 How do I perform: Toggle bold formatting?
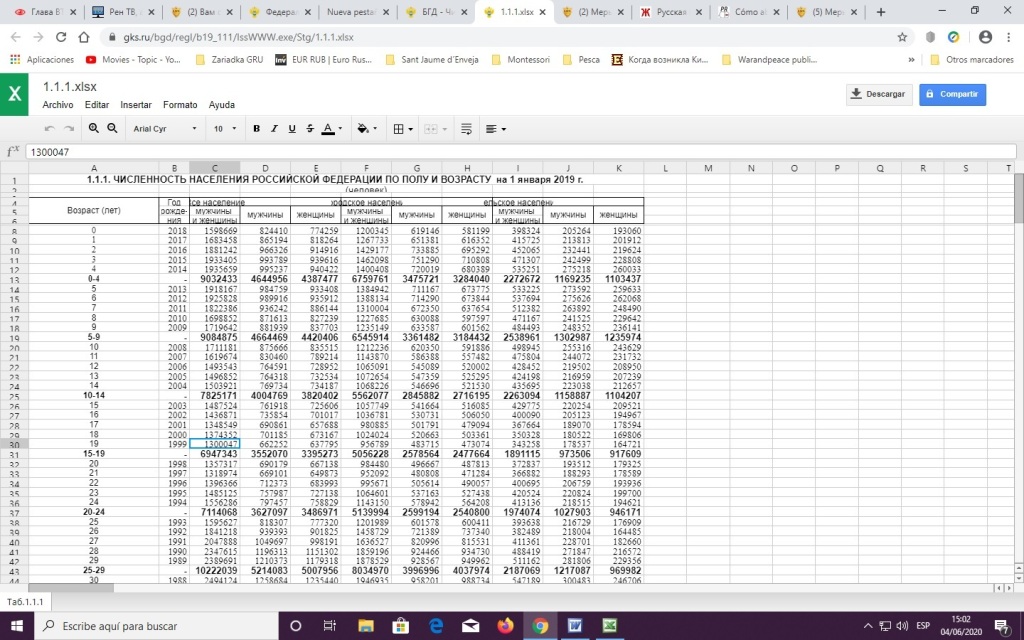click(x=257, y=129)
